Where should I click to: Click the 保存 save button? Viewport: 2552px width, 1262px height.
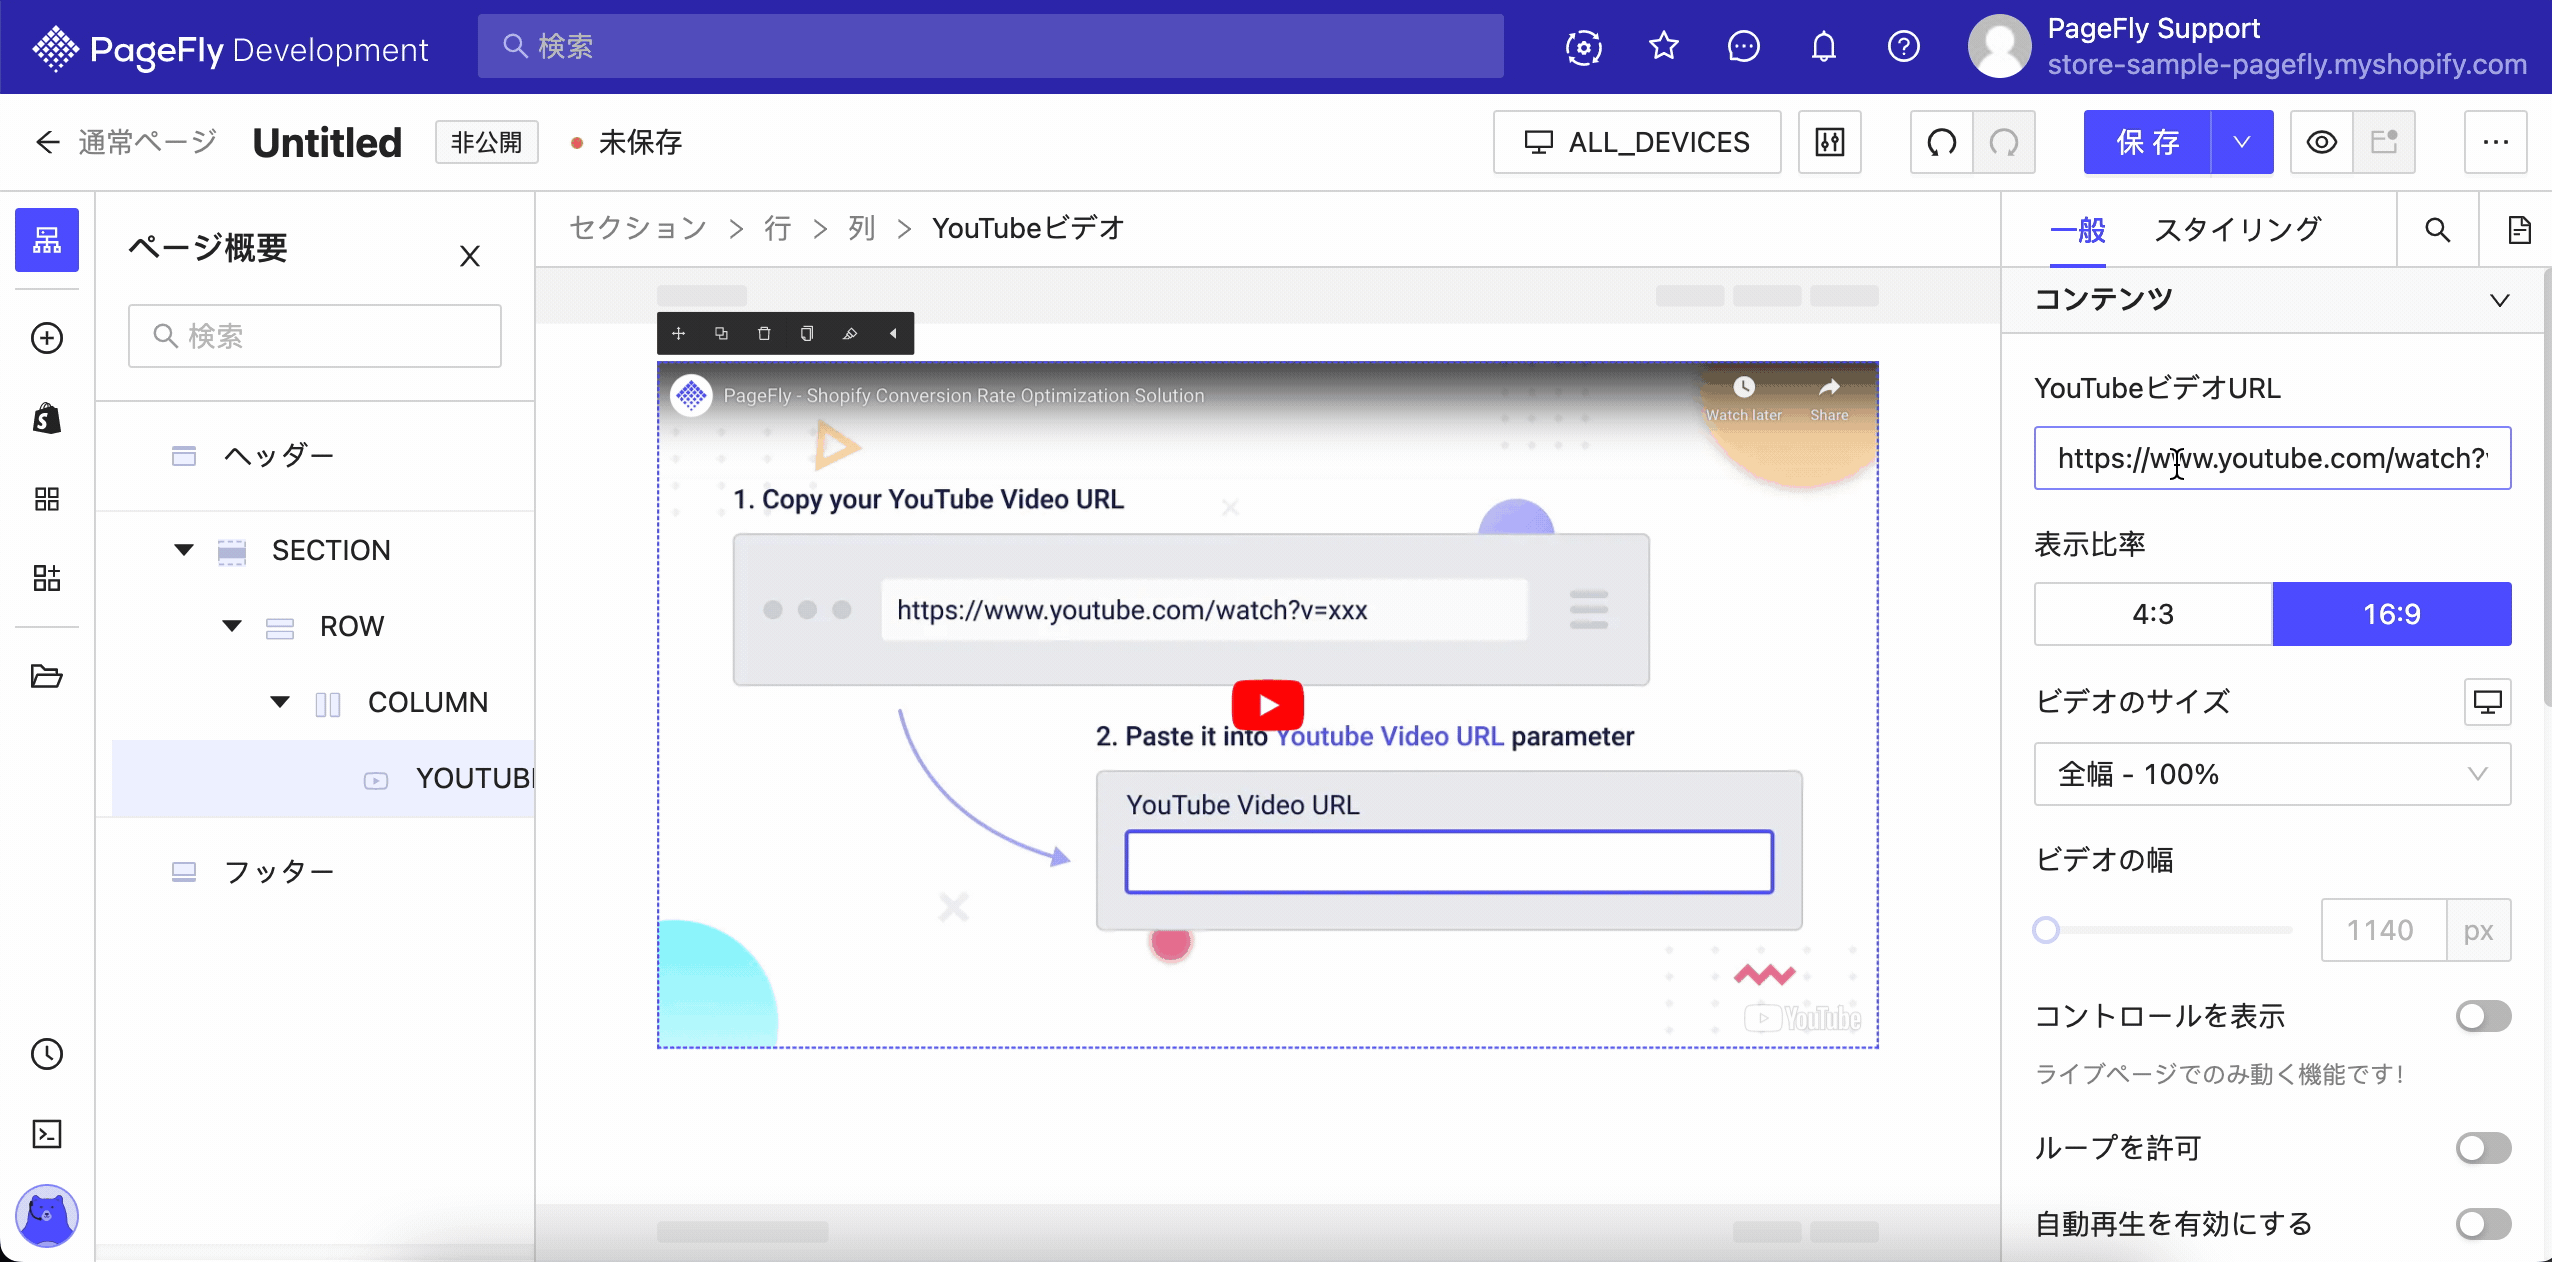(2148, 142)
